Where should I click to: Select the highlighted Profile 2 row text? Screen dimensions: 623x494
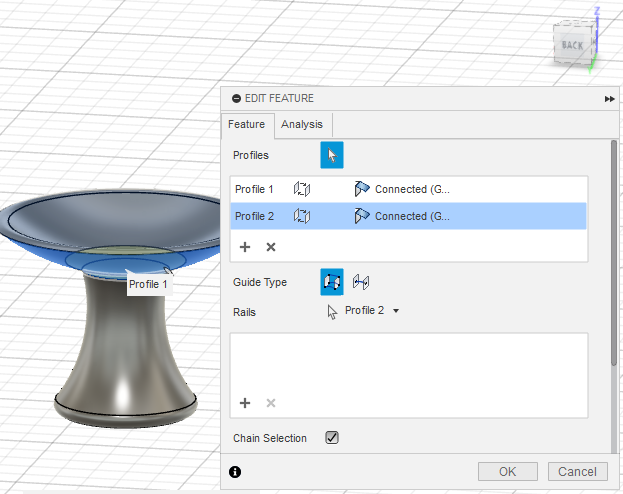[254, 216]
